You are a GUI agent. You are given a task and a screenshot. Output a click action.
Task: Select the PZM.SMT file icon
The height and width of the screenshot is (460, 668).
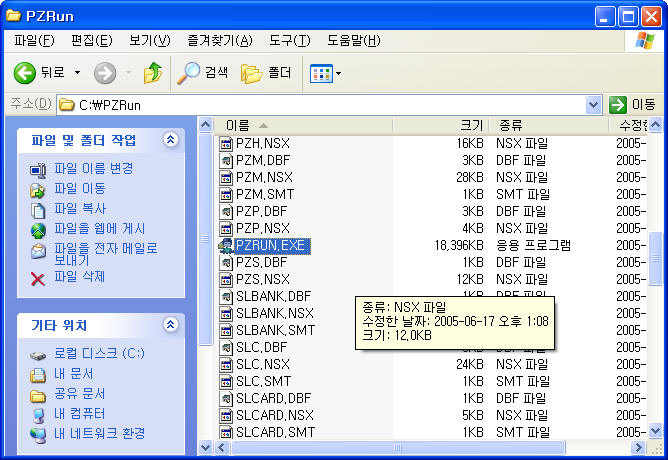click(x=226, y=195)
